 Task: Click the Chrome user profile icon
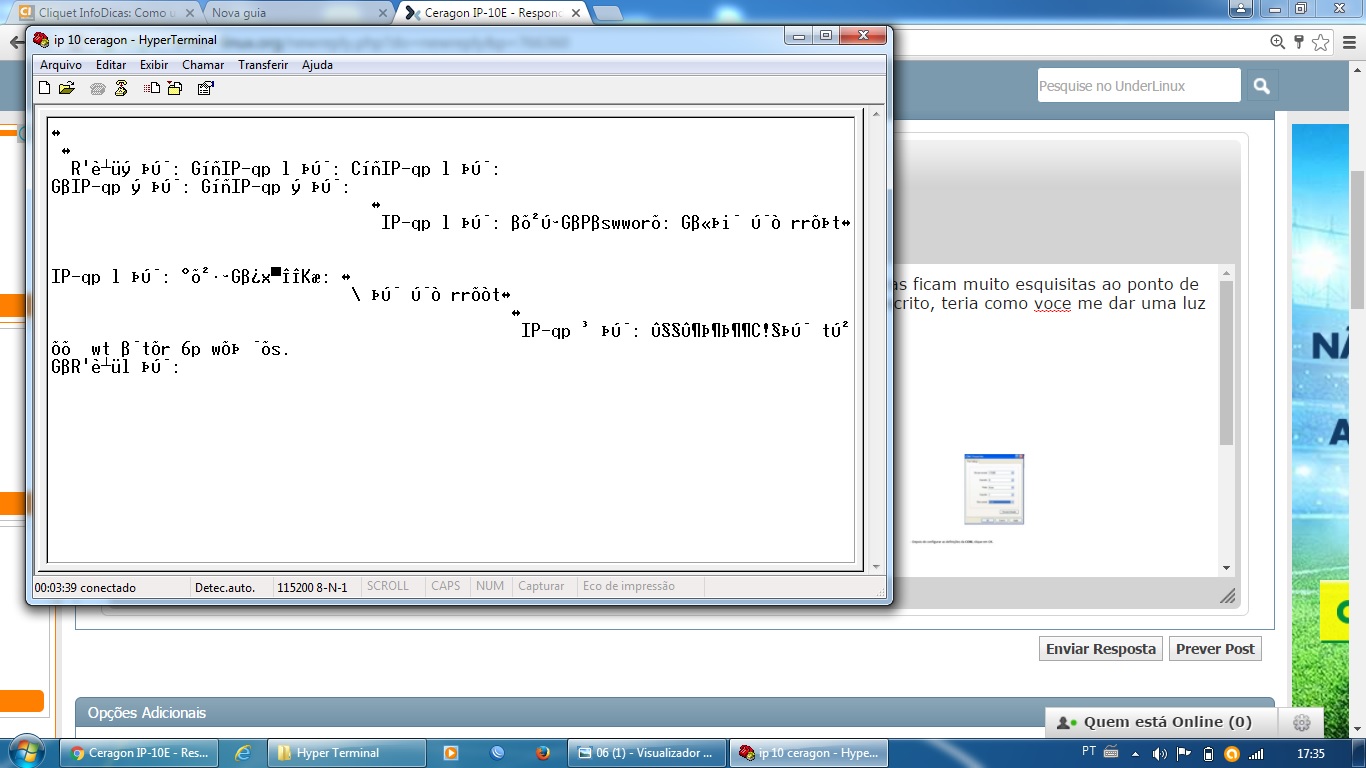1241,9
